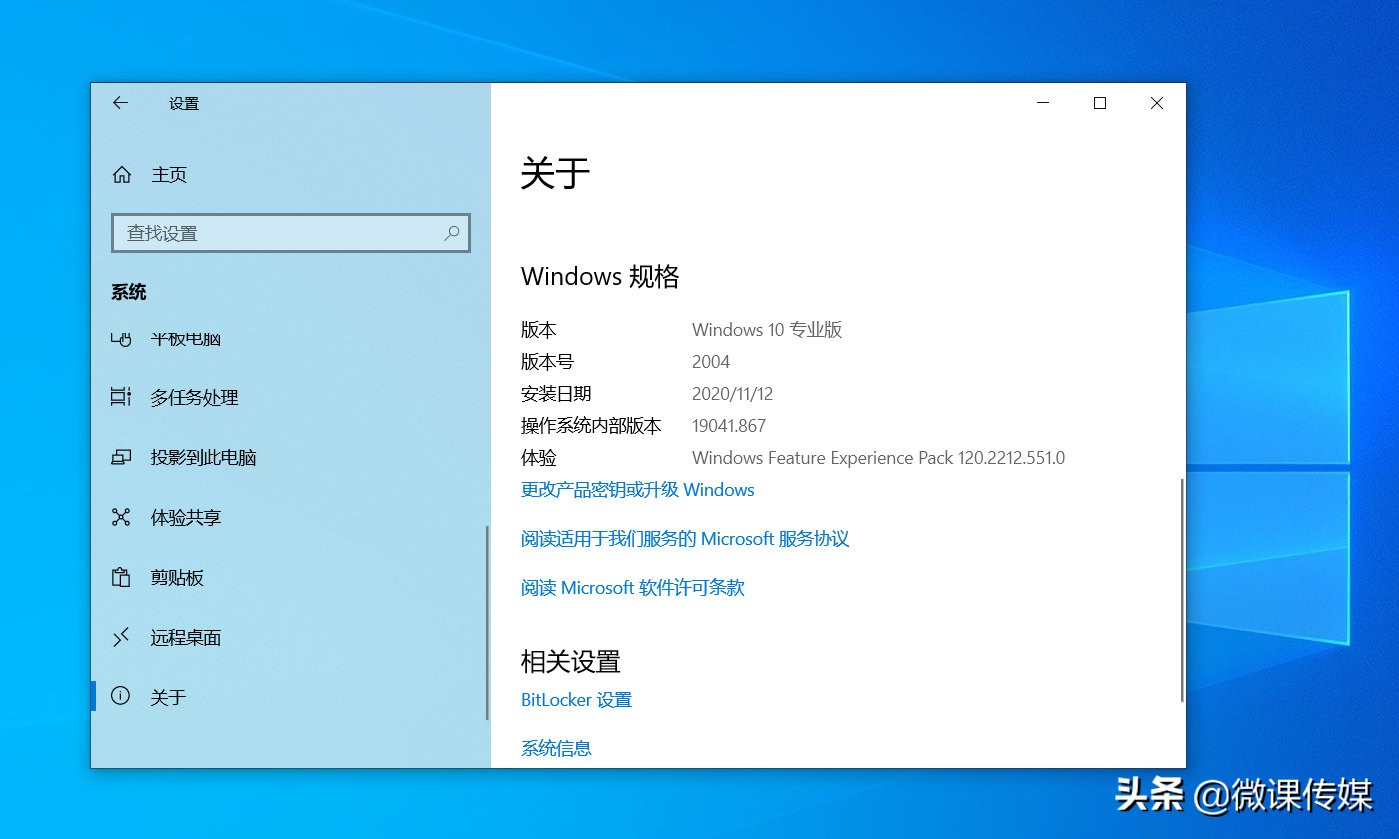Viewport: 1399px width, 839px height.
Task: Select version number 2004
Action: pos(711,362)
